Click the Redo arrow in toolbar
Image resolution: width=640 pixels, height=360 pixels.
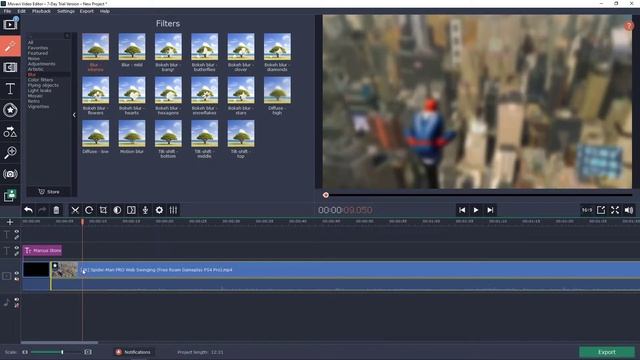pos(42,210)
